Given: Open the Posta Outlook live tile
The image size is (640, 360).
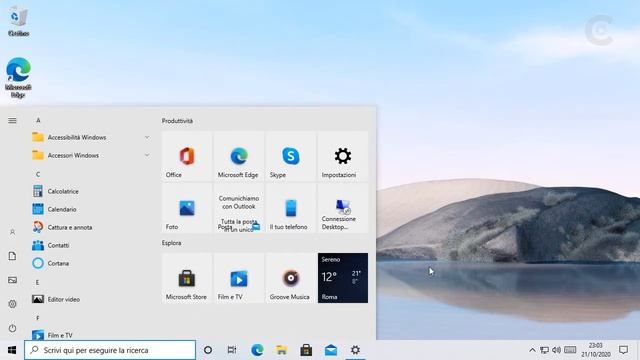Looking at the screenshot, I should (x=239, y=208).
